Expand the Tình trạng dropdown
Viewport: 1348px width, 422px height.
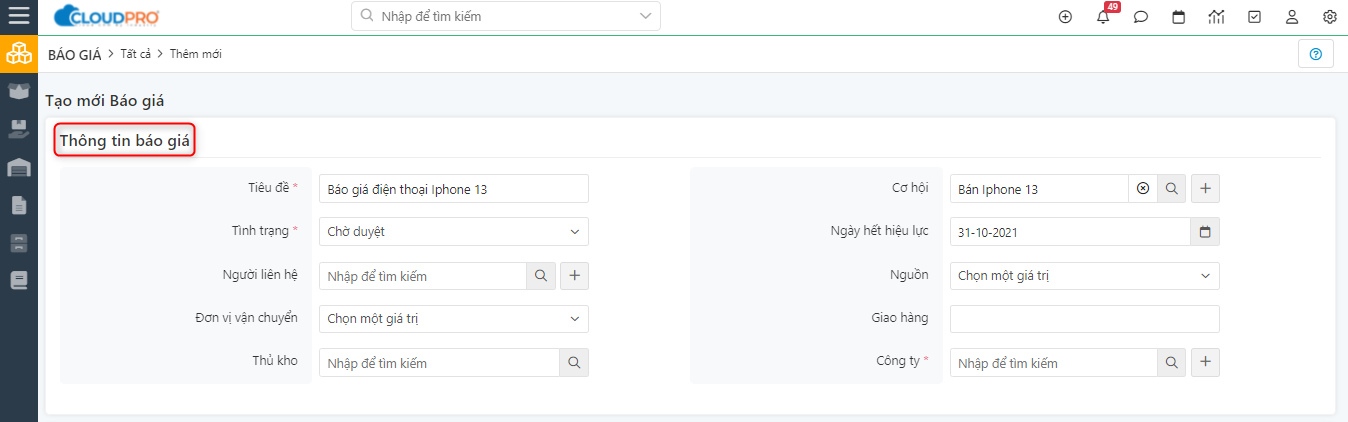454,232
